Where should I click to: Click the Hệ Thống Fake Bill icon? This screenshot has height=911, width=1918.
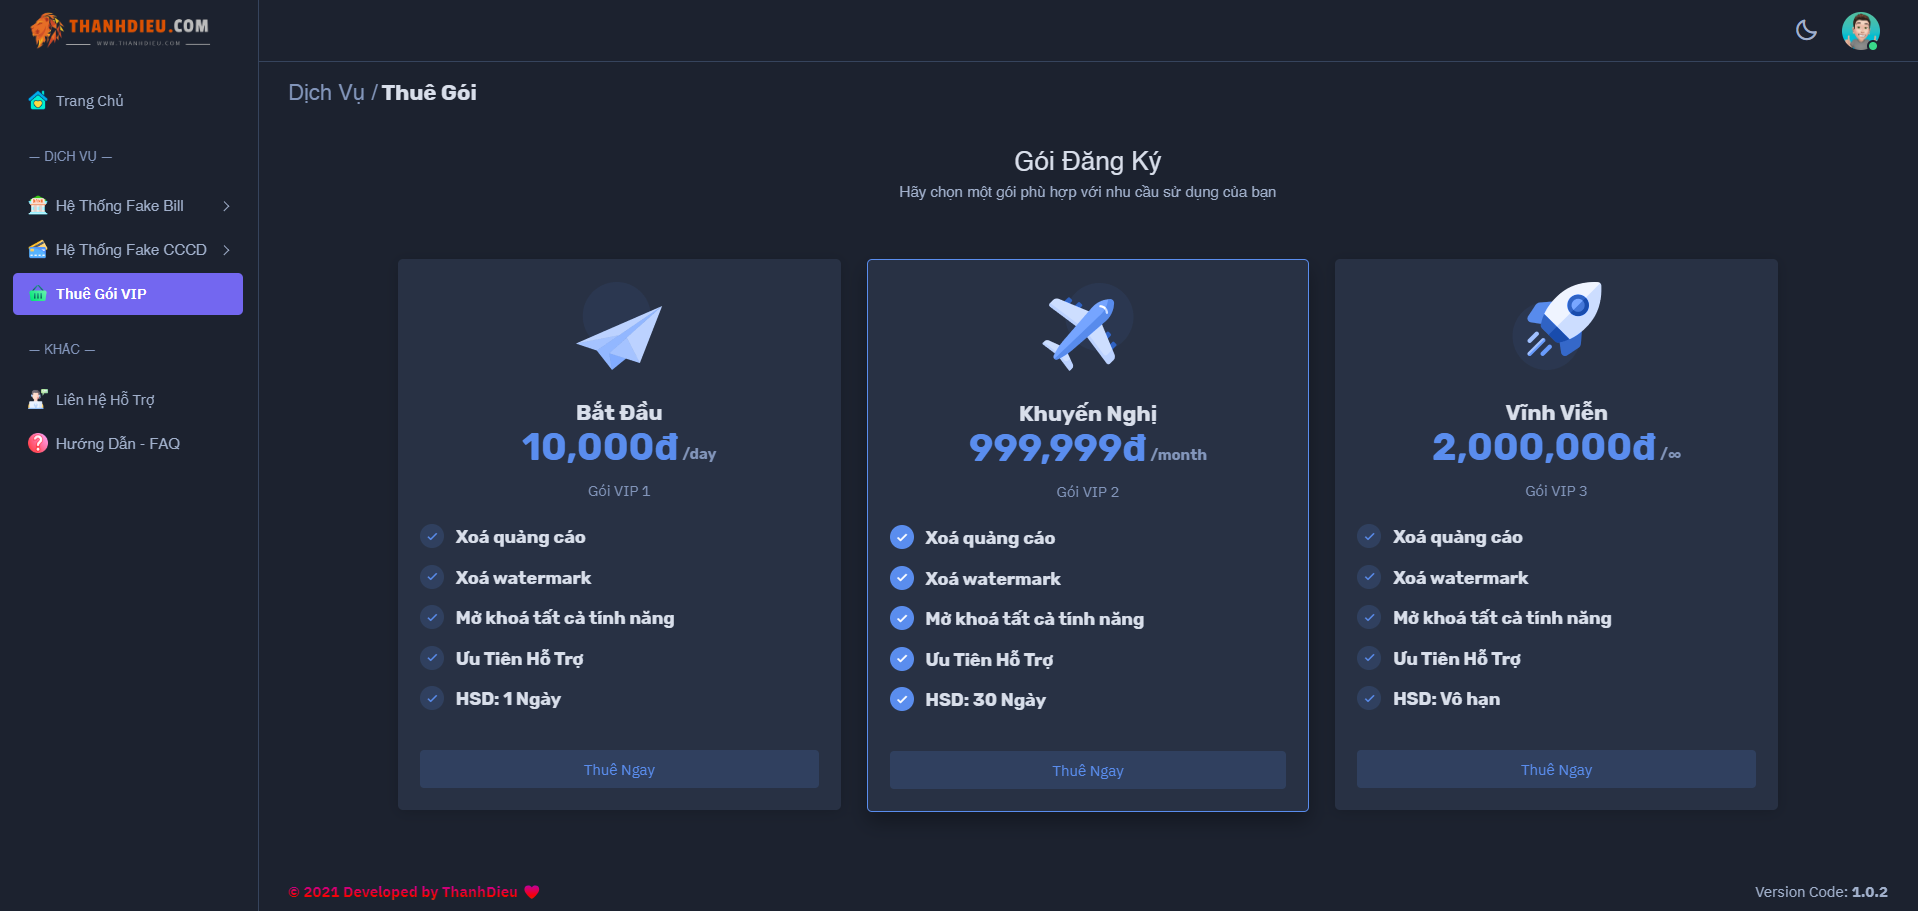tap(37, 205)
